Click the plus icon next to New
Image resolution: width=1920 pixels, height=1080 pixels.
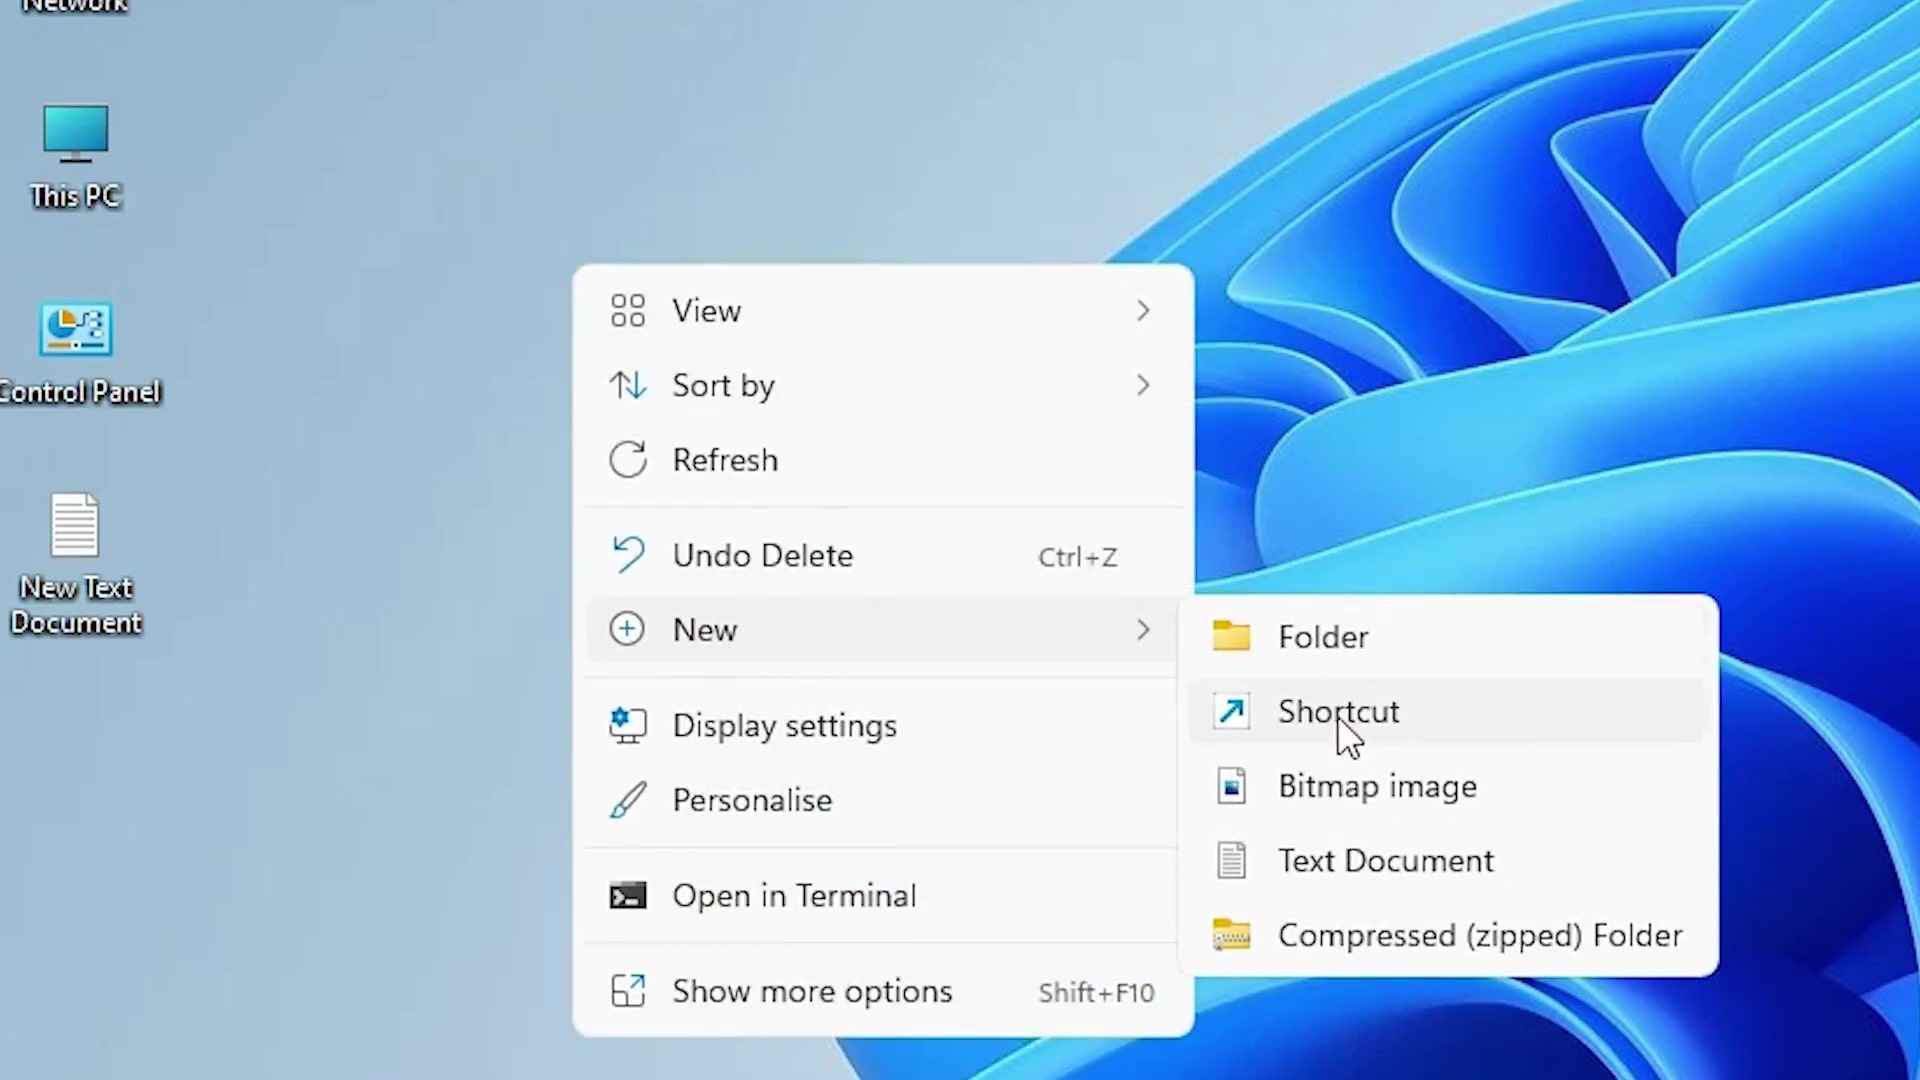[627, 629]
